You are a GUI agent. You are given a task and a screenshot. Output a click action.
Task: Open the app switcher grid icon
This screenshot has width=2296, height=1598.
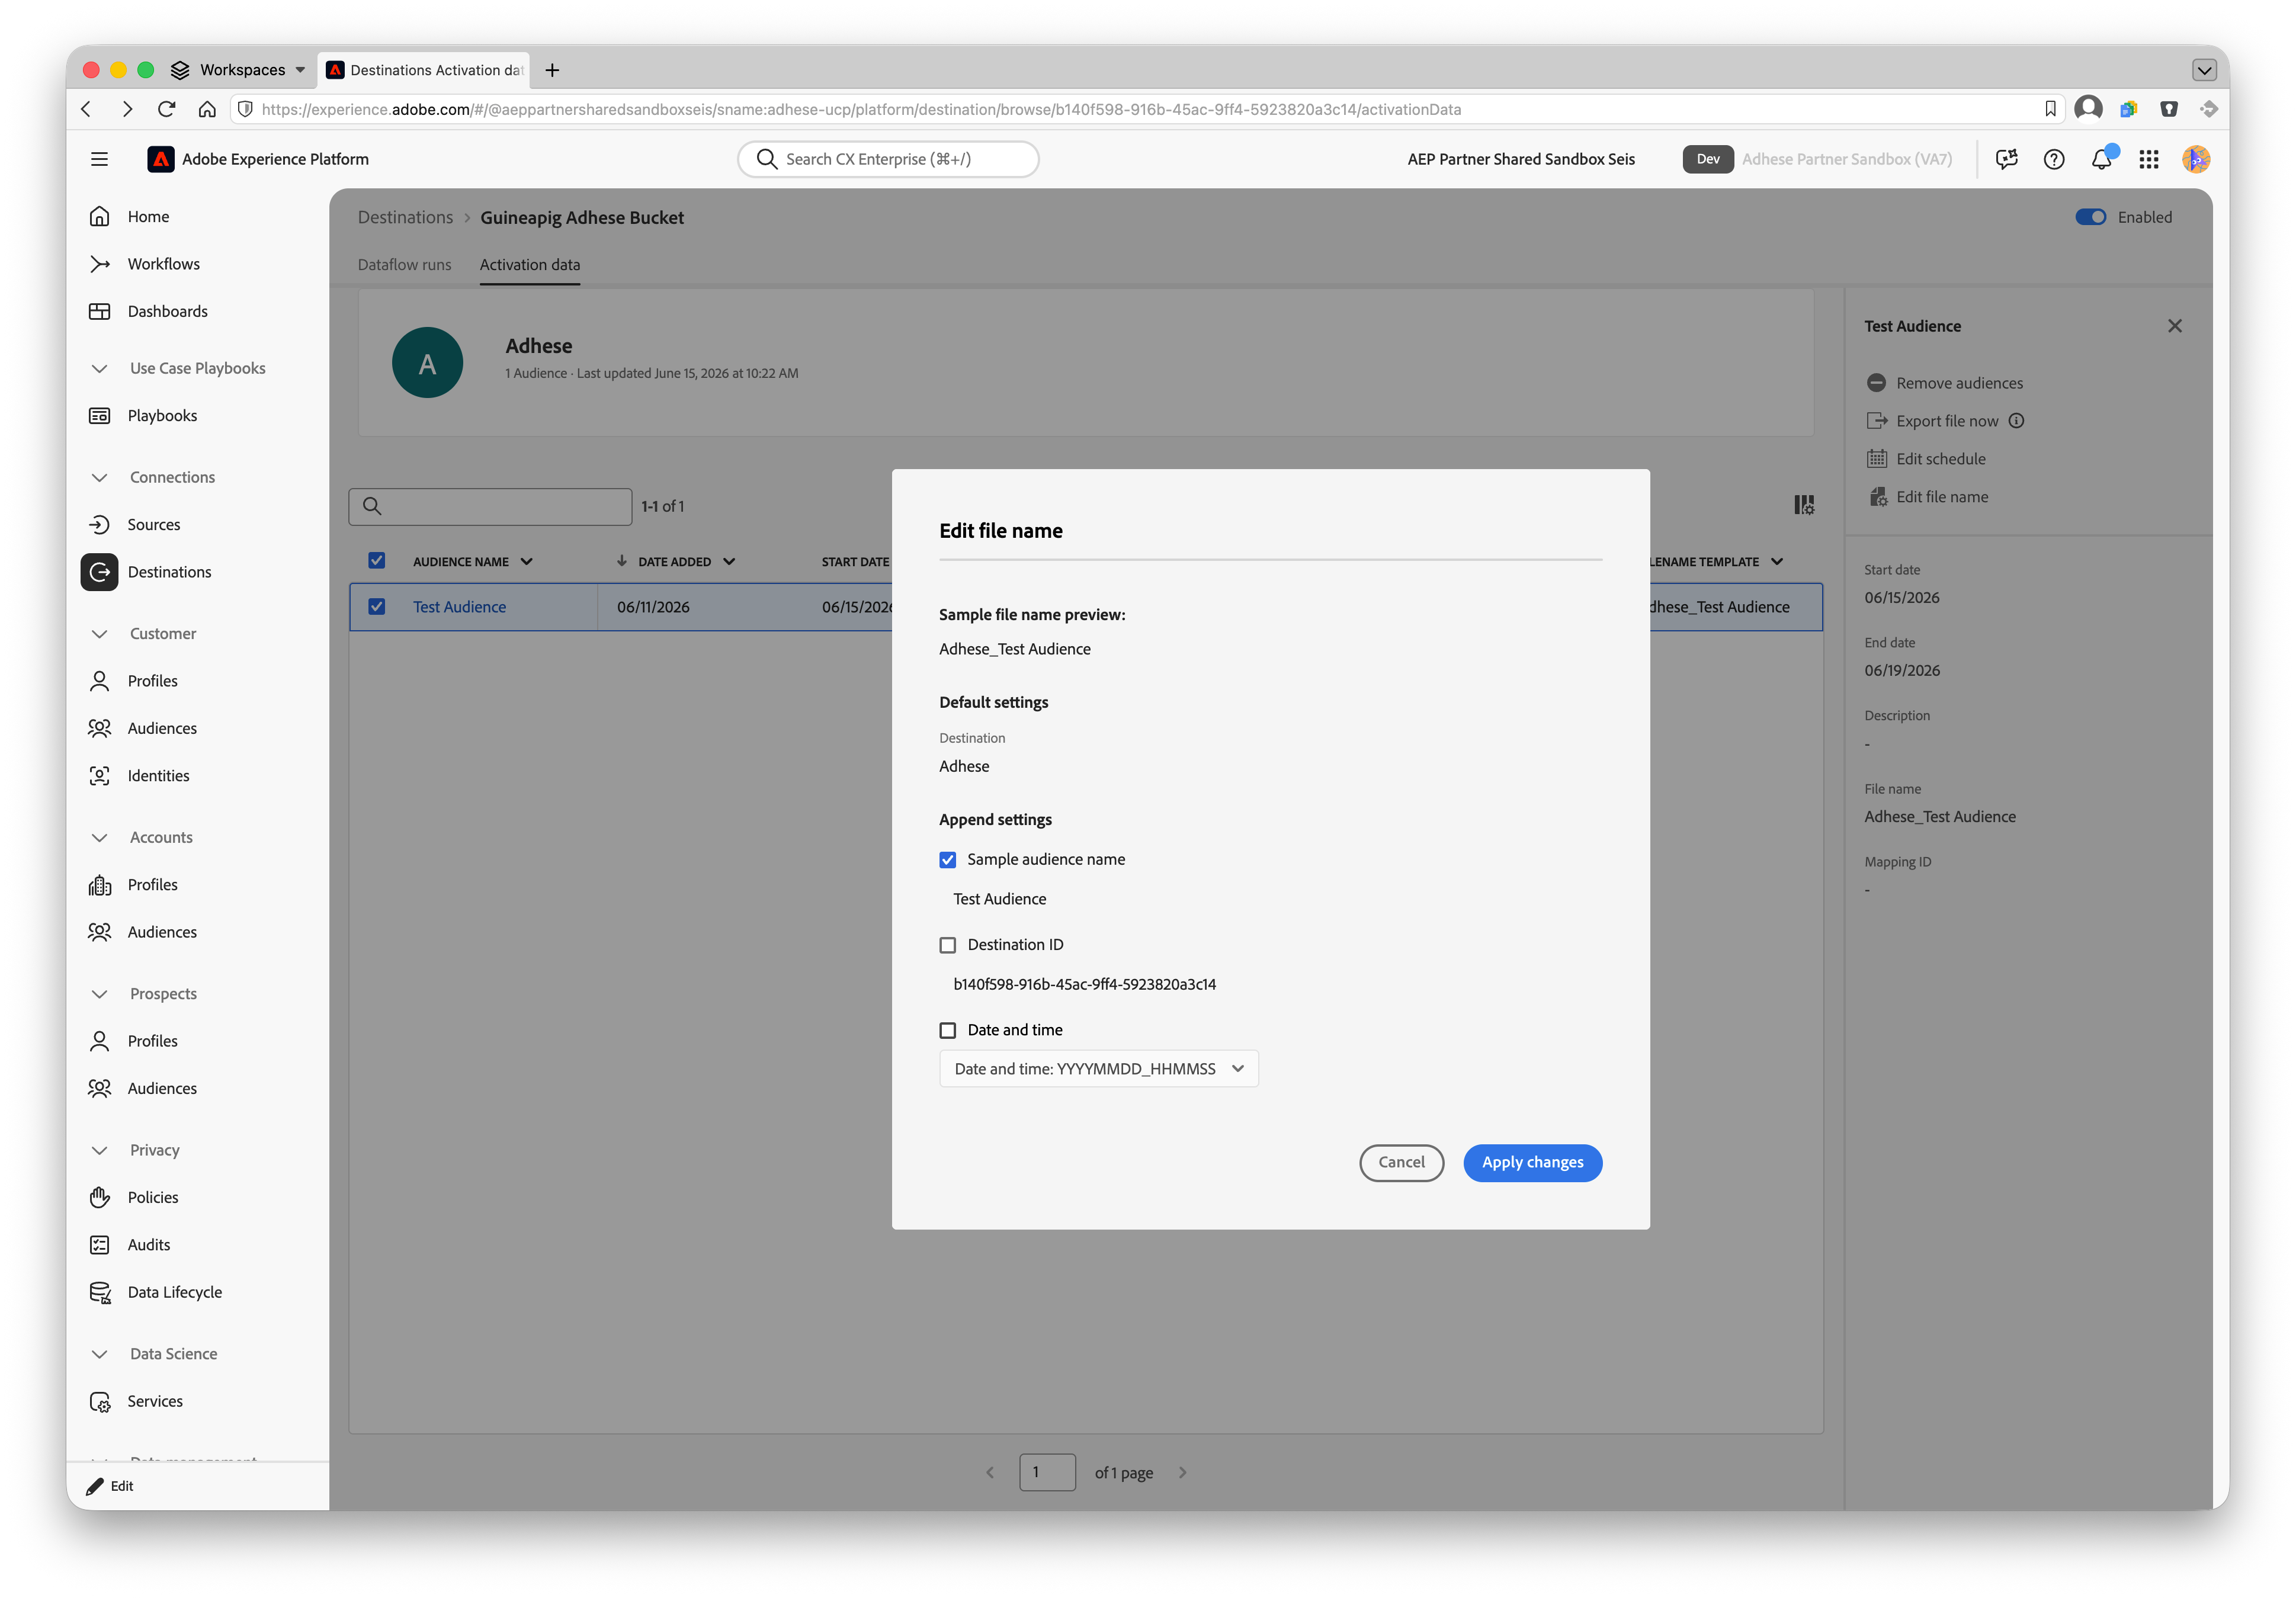tap(2149, 159)
